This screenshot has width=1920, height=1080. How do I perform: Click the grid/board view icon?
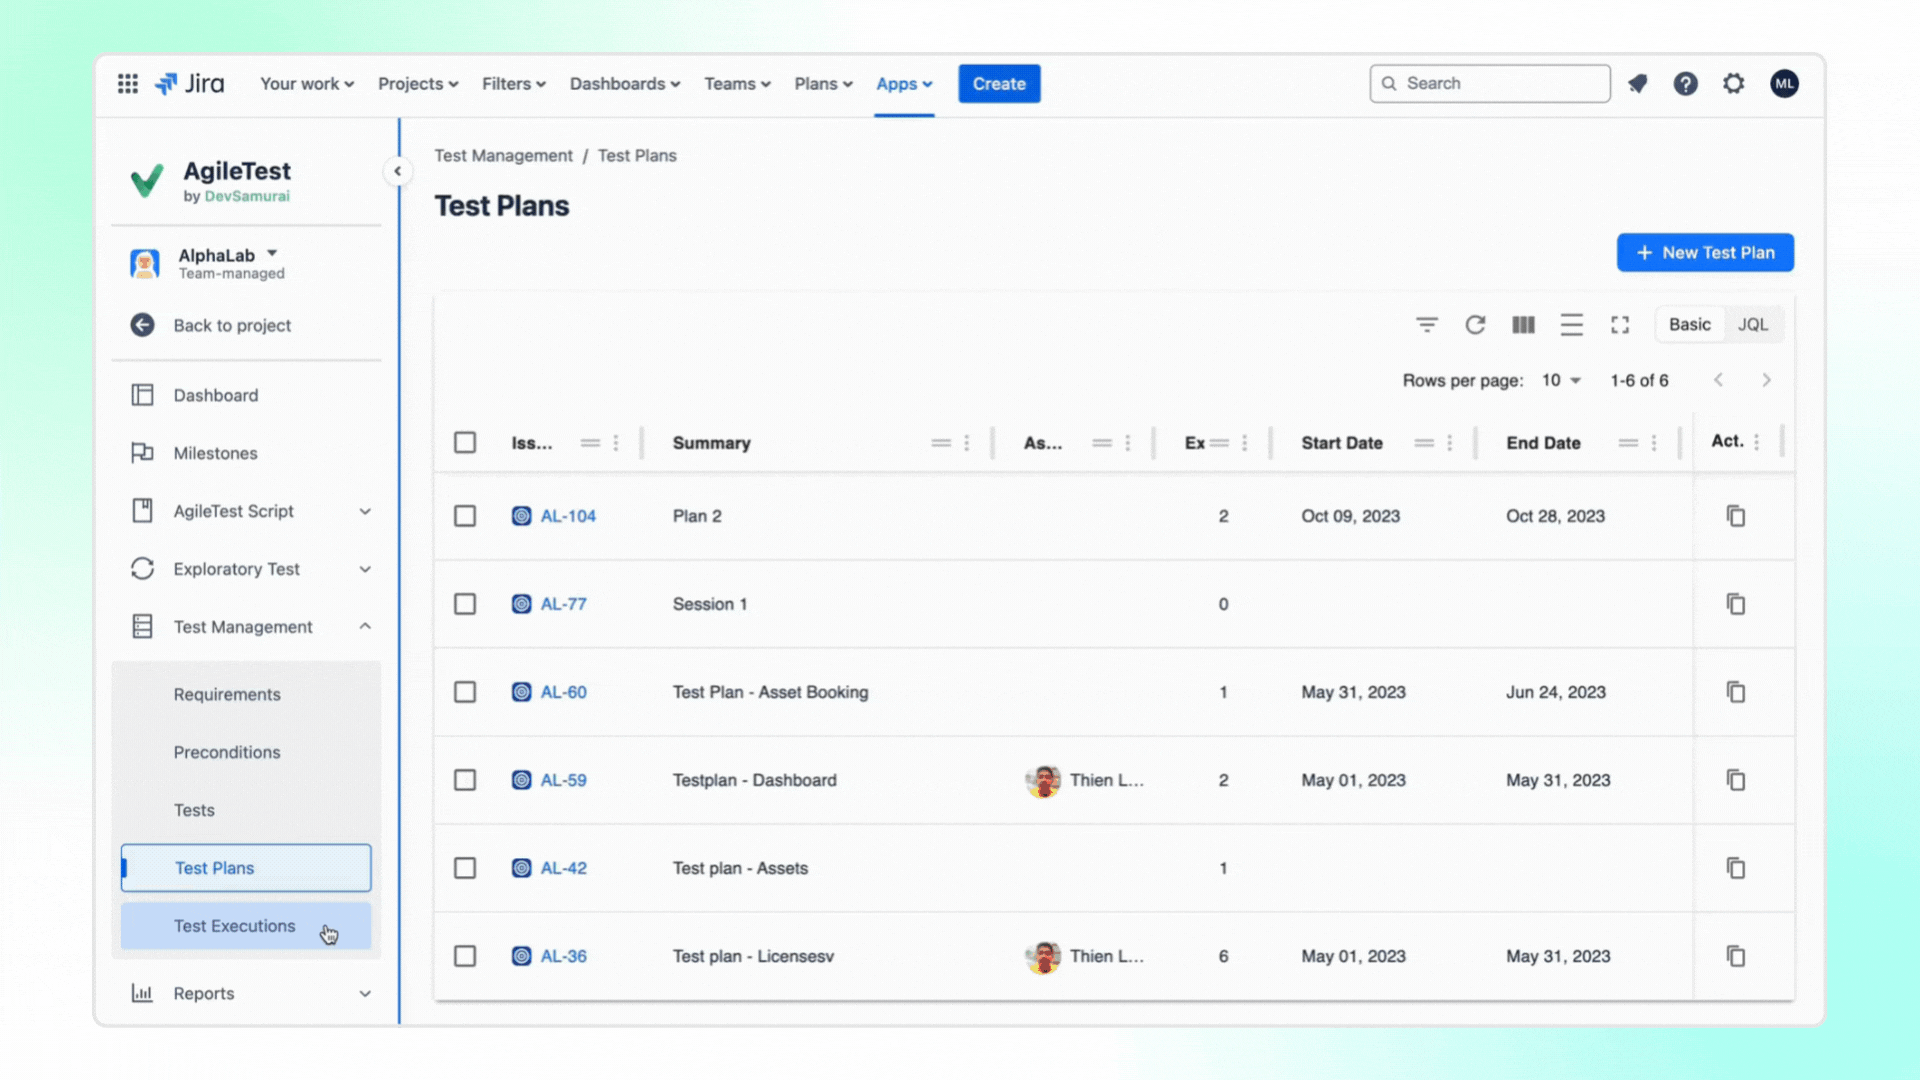(x=1523, y=323)
